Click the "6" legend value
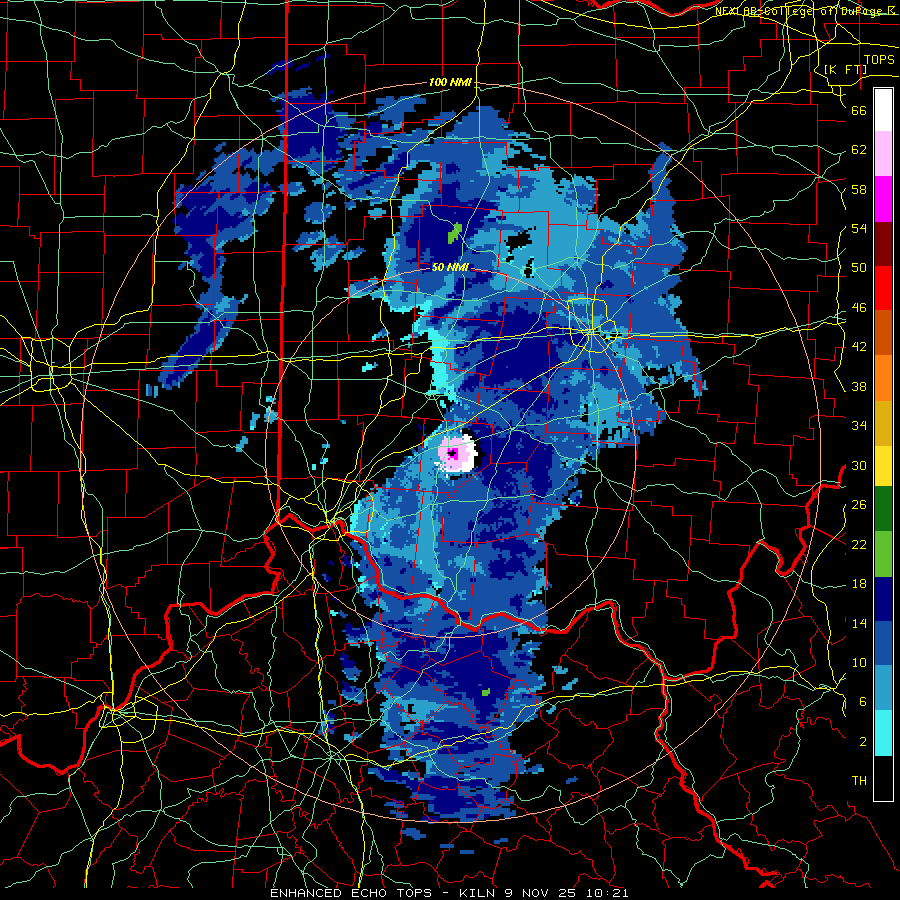The image size is (900, 900). click(863, 702)
